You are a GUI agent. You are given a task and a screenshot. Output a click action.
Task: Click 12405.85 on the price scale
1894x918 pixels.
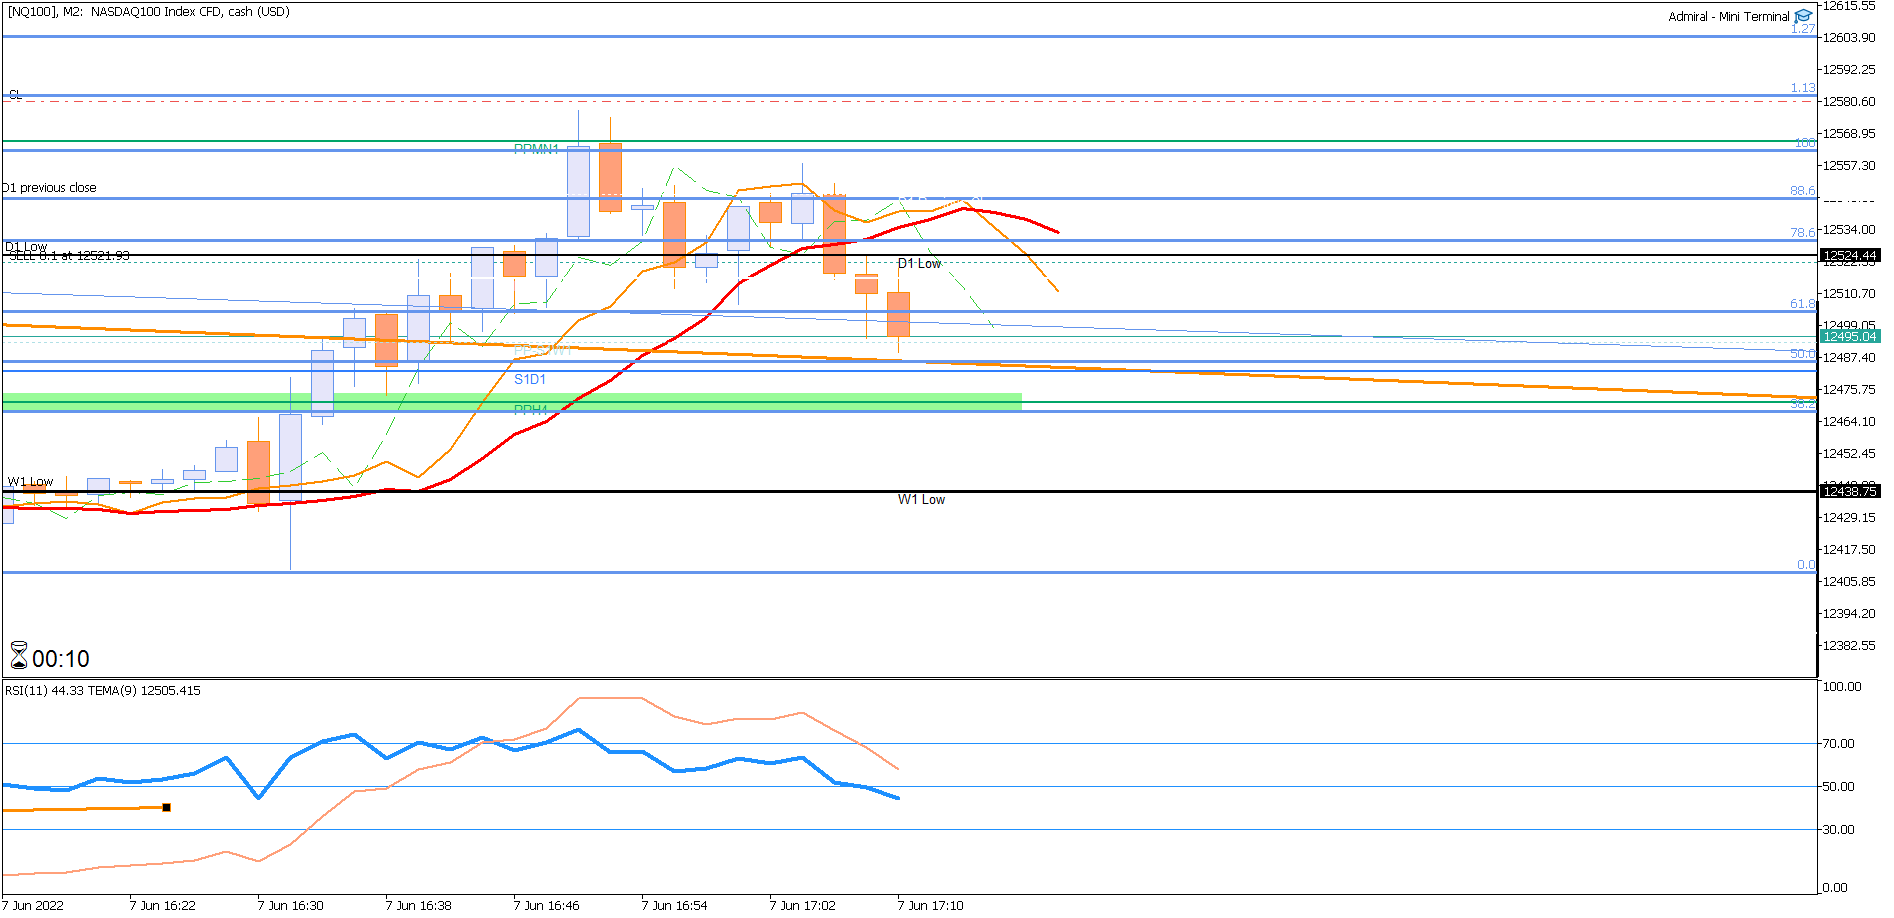pos(1849,582)
